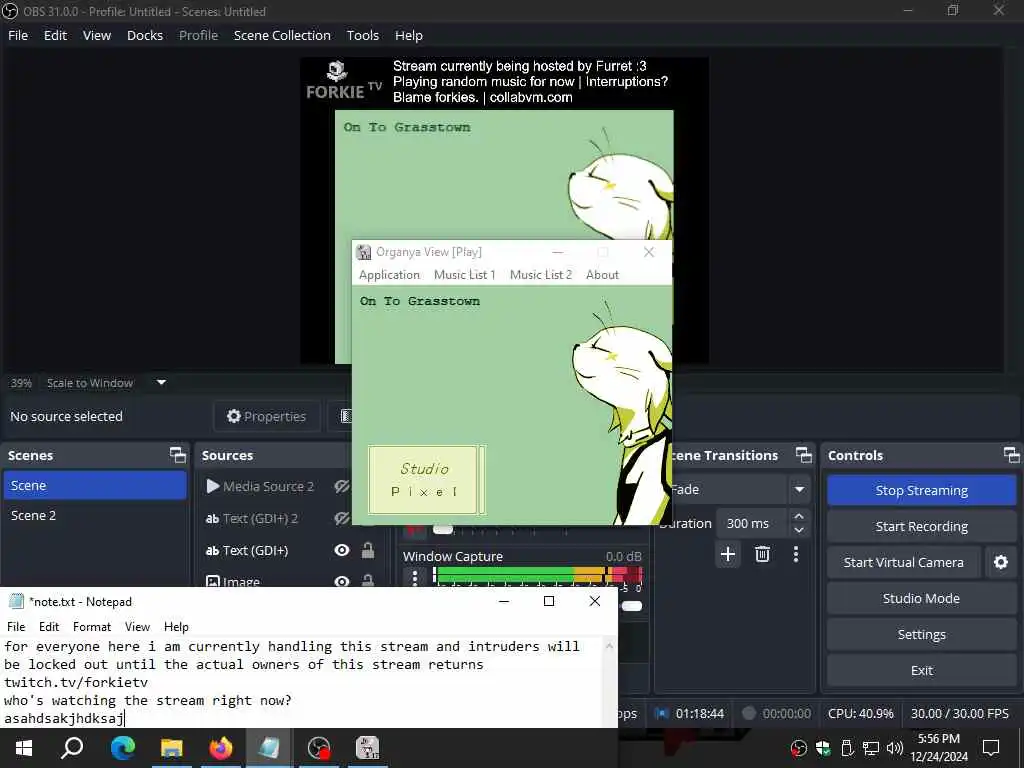The width and height of the screenshot is (1024, 768).
Task: Open Firefox from taskbar
Action: coord(221,748)
